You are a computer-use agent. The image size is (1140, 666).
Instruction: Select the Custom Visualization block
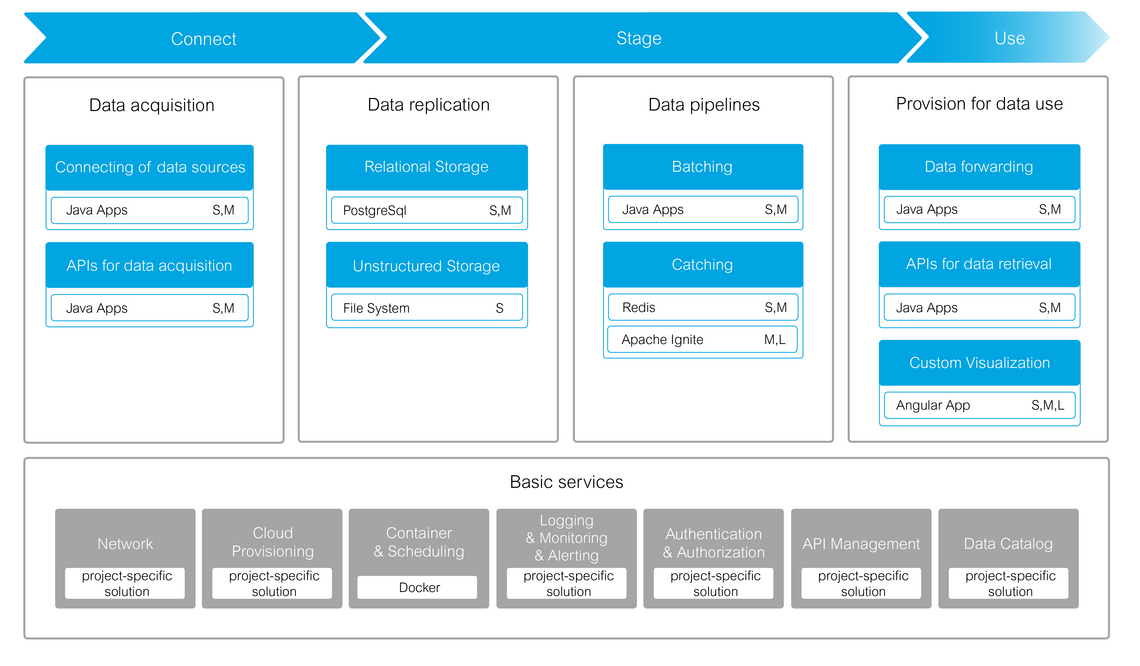click(979, 362)
